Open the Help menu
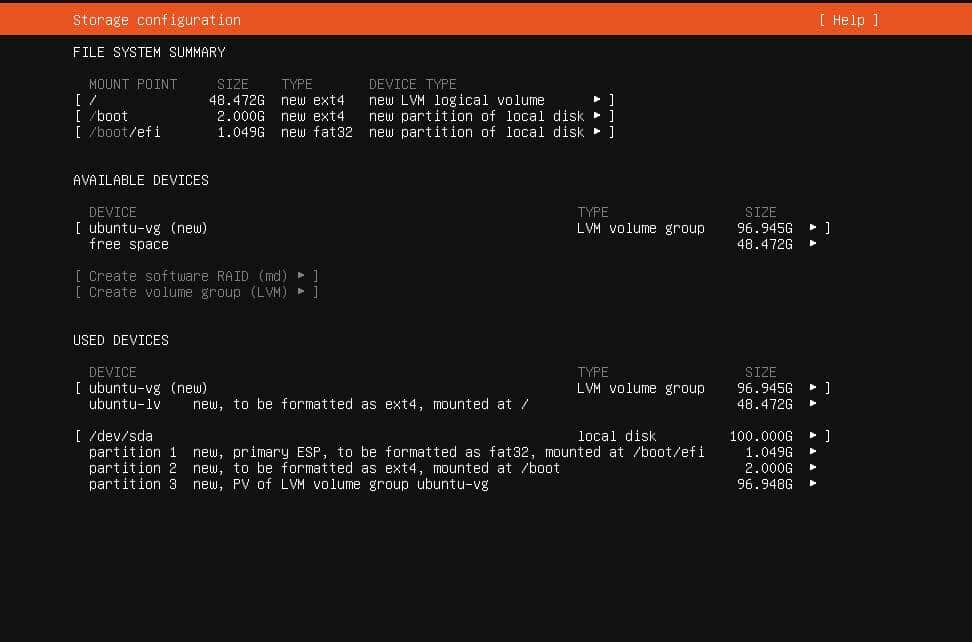Viewport: 972px width, 642px height. [849, 19]
